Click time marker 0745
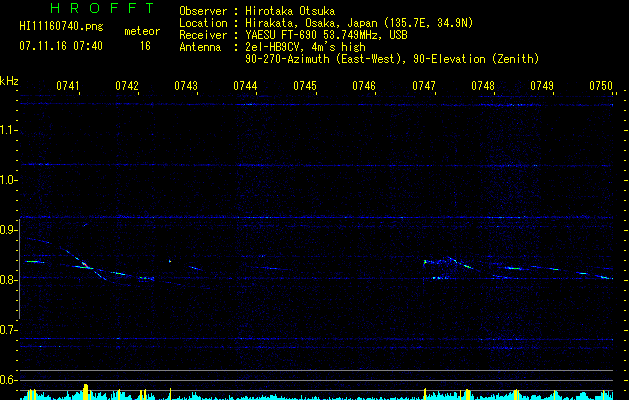Viewport: 629px width, 400px height. pos(305,86)
